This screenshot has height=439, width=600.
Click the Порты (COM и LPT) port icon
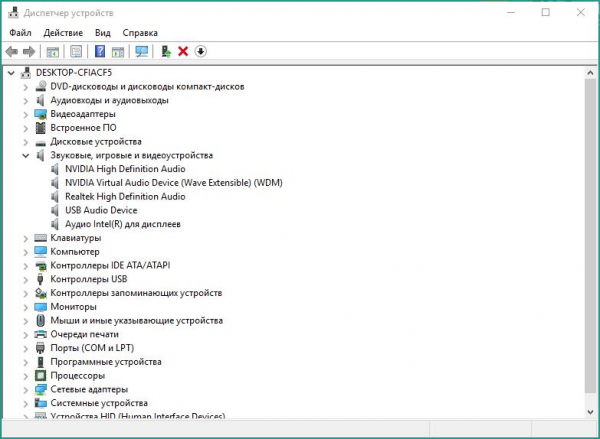pos(41,348)
